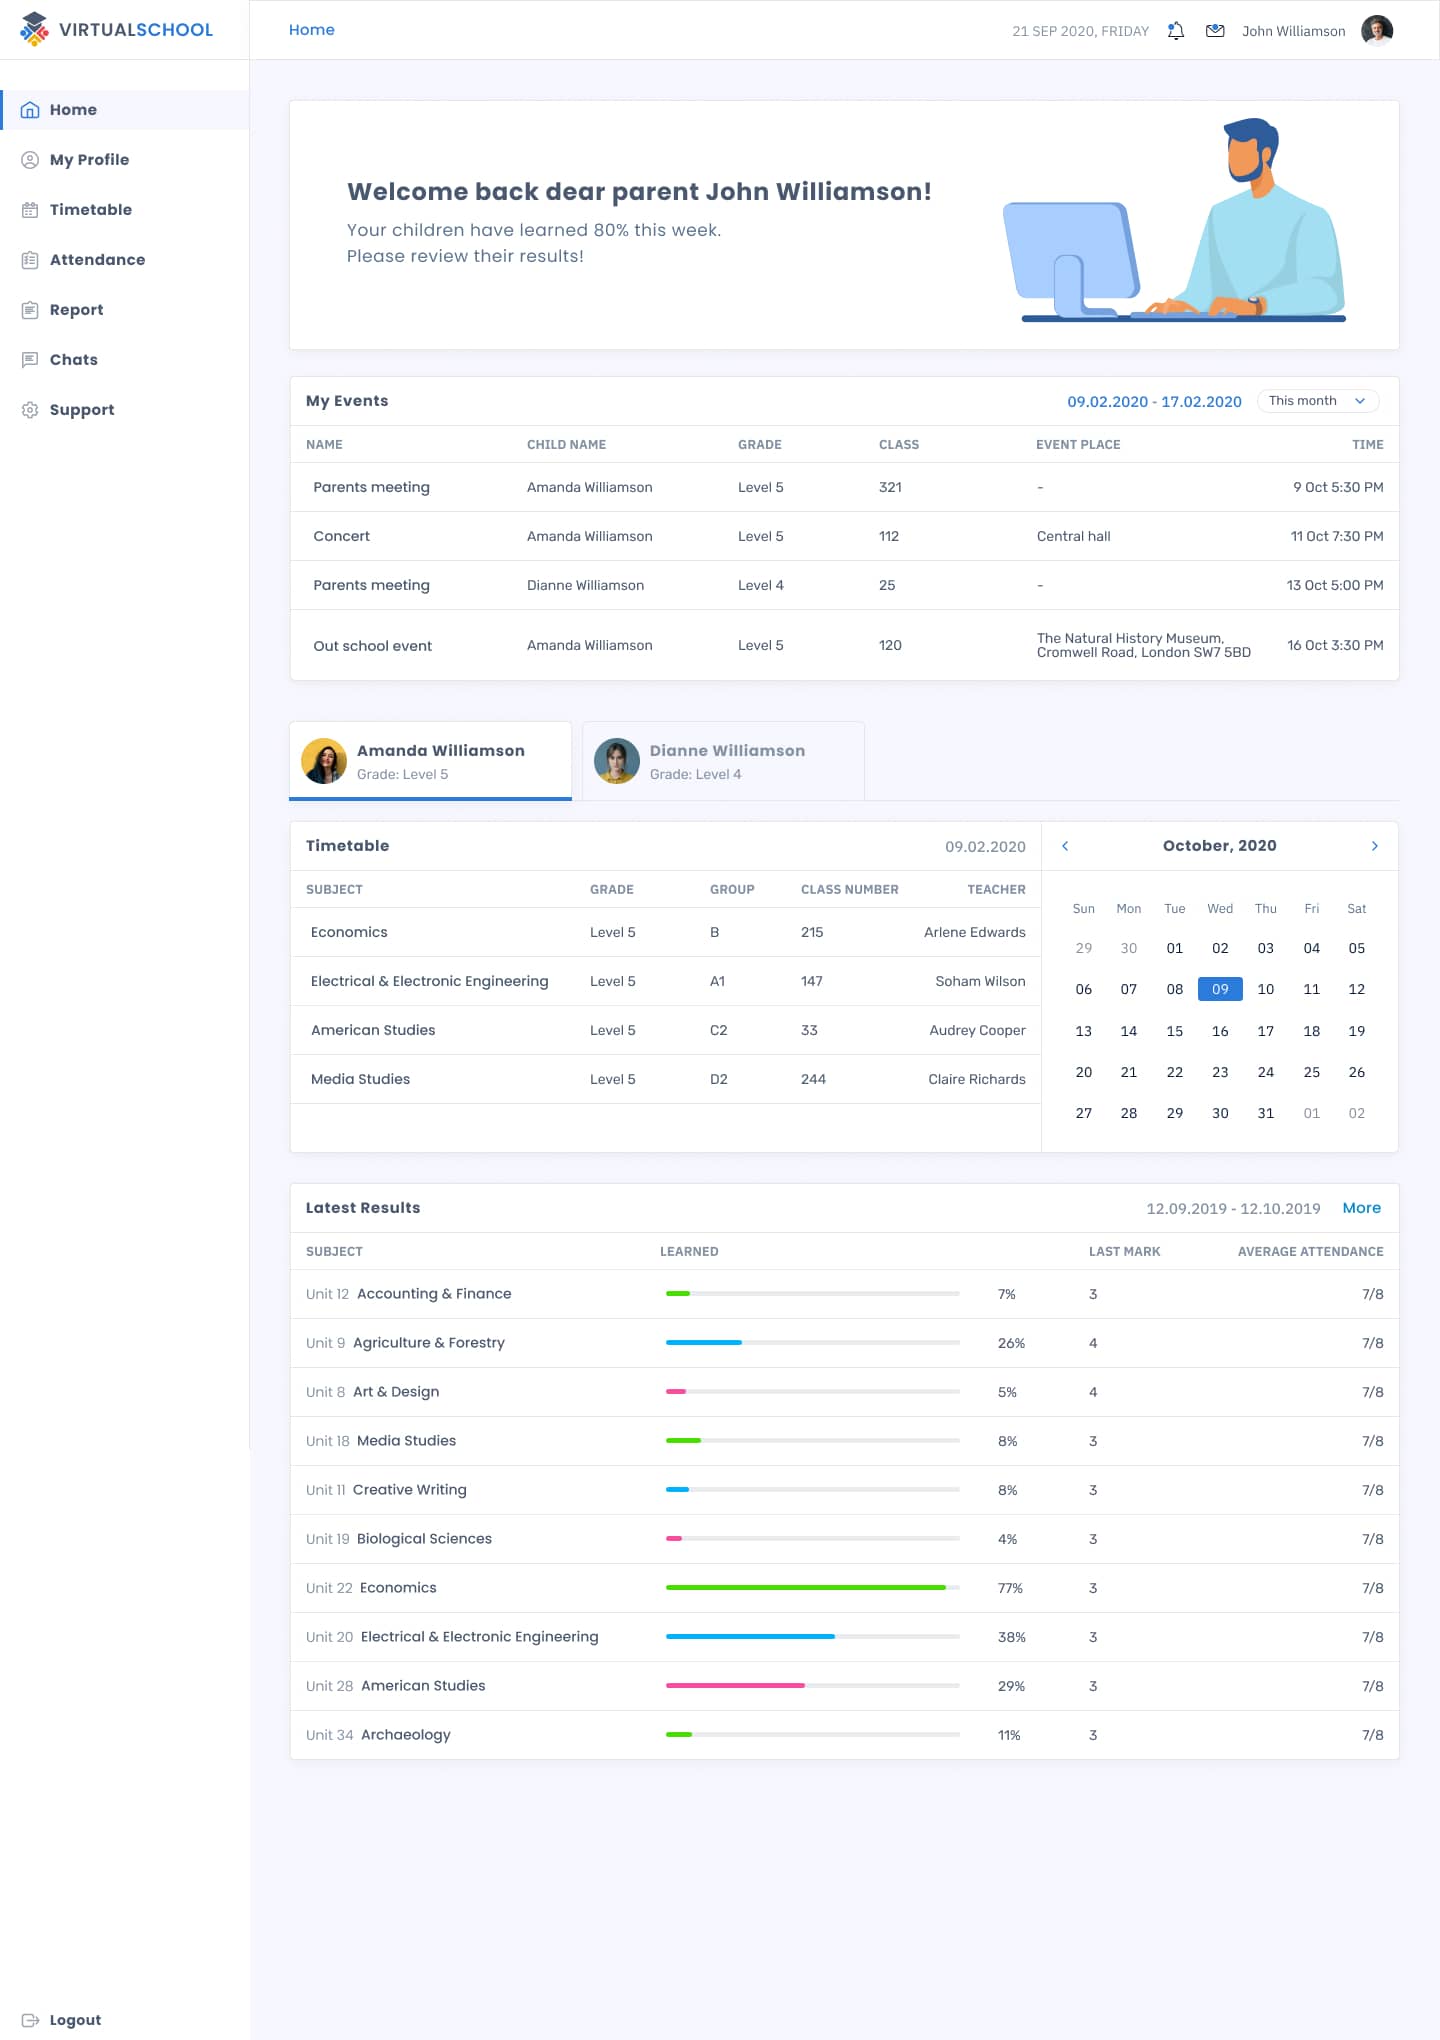Image resolution: width=1440 pixels, height=2040 pixels.
Task: Click the My Profile sidebar icon
Action: (x=30, y=160)
